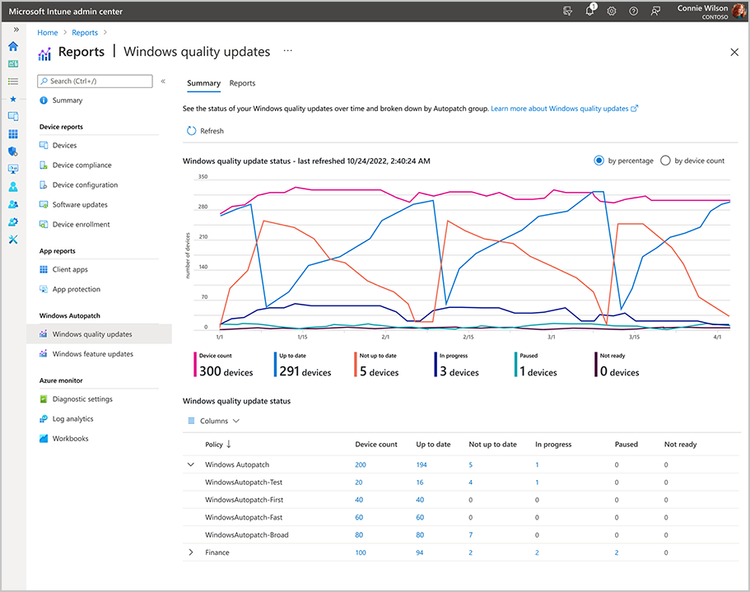Open the Columns dropdown
750x592 pixels.
click(213, 421)
